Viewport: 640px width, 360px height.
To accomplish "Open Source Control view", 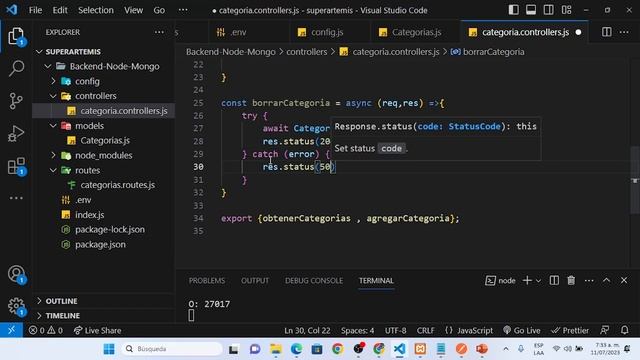I will 16,101.
